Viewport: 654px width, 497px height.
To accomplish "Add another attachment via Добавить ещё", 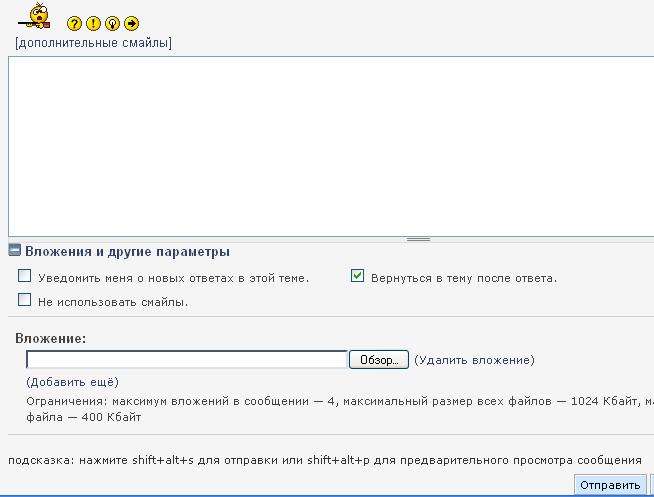I will 72,382.
